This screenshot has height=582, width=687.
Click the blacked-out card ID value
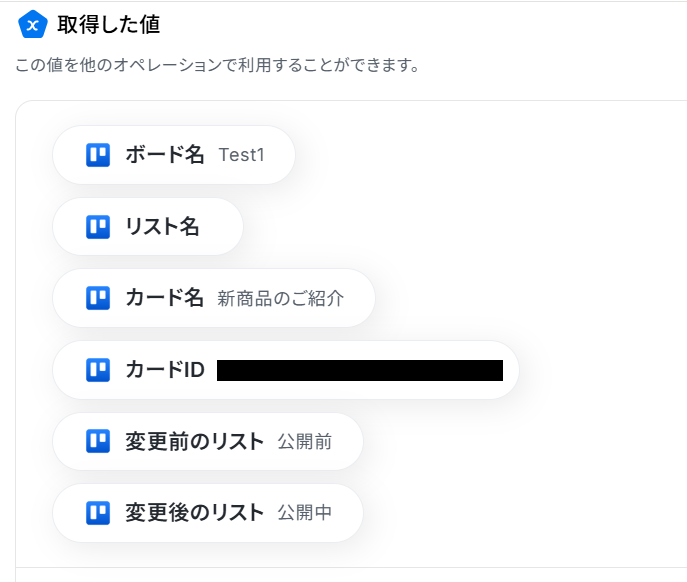(x=360, y=370)
